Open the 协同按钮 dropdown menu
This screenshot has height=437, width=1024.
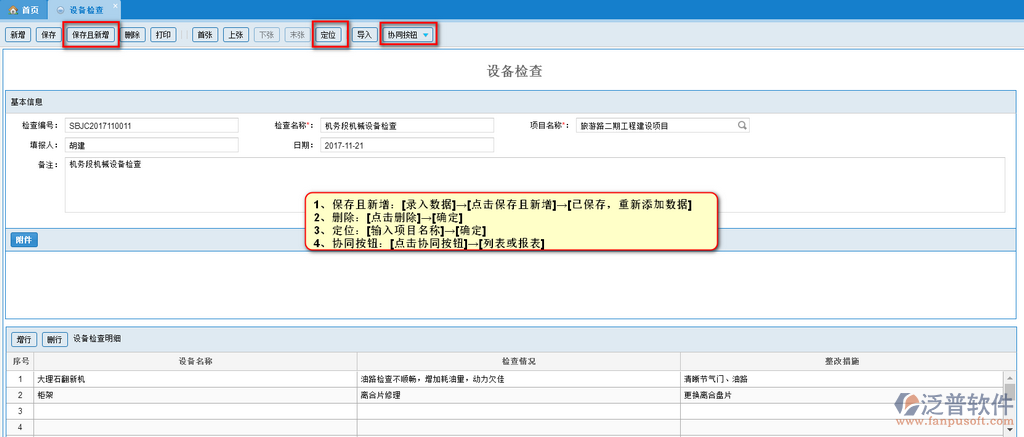pyautogui.click(x=408, y=35)
